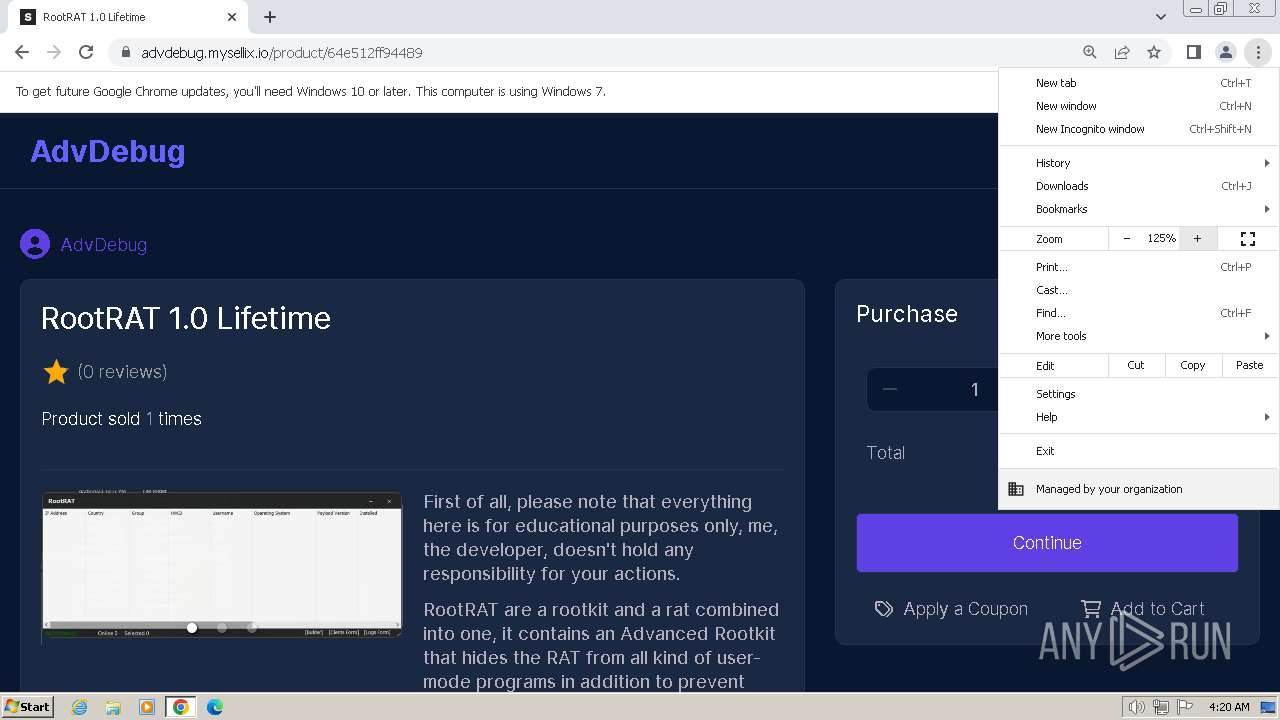Select the third carousel dot

[x=252, y=628]
